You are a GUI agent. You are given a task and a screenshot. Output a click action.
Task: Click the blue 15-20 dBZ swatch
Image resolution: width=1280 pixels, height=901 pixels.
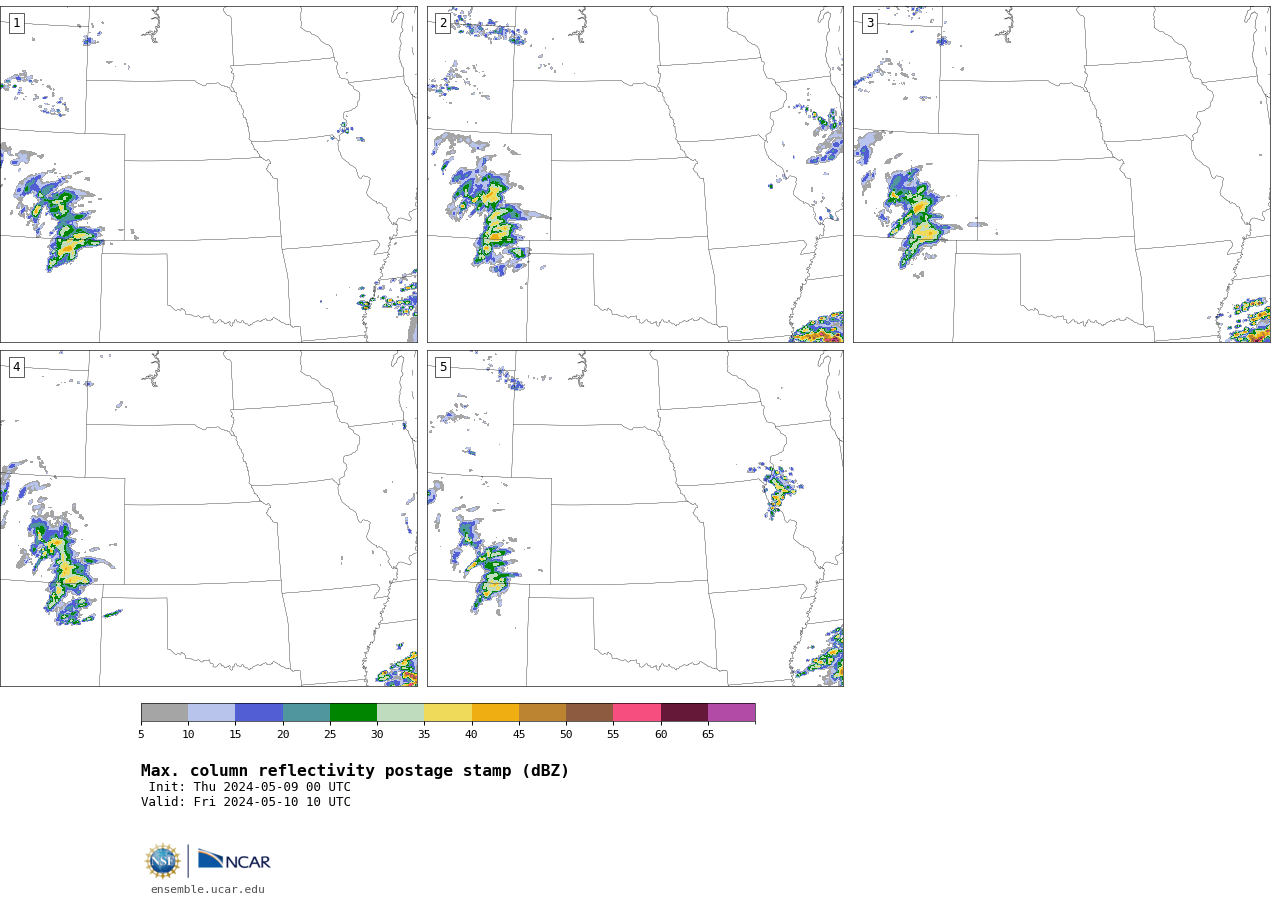[259, 713]
